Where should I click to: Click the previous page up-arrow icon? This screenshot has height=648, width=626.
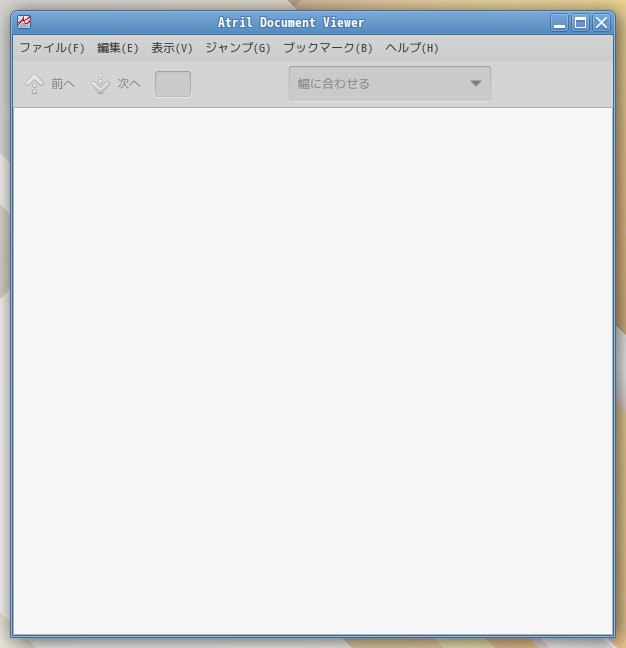click(34, 84)
